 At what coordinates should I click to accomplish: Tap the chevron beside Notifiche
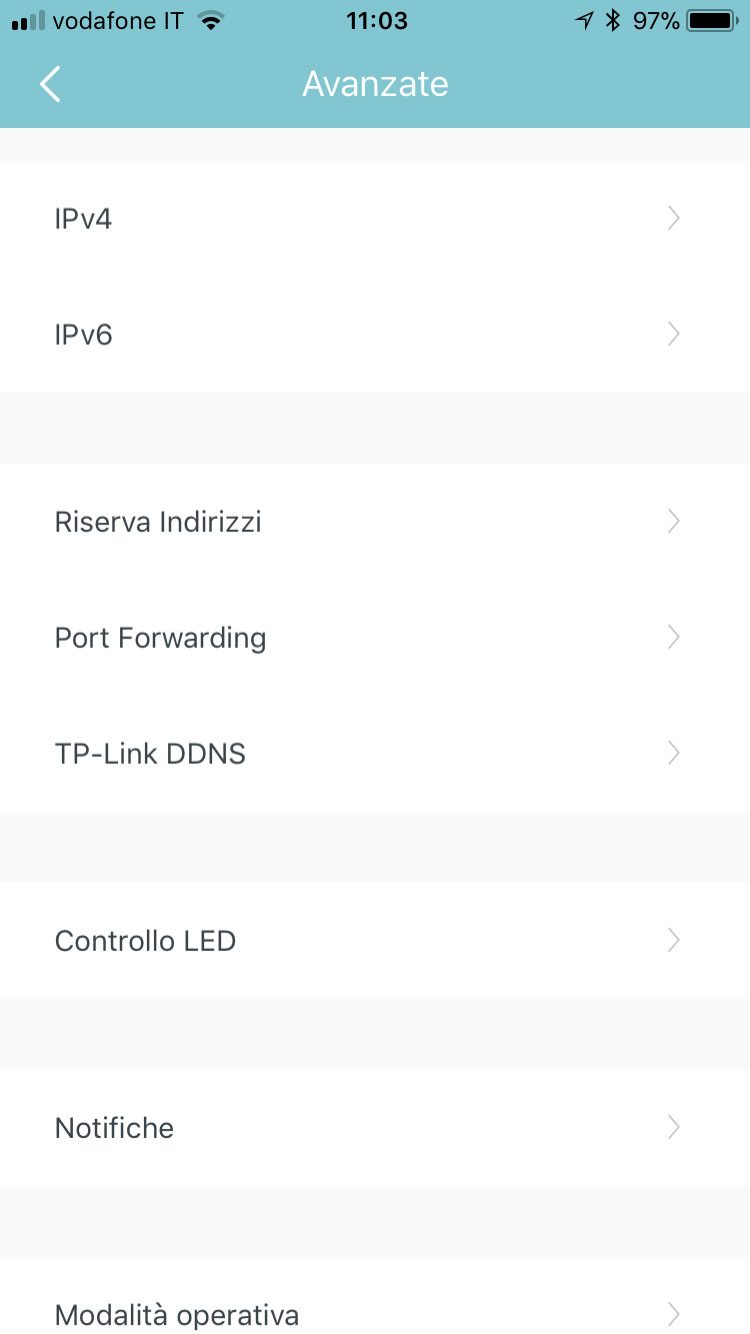pyautogui.click(x=673, y=1127)
